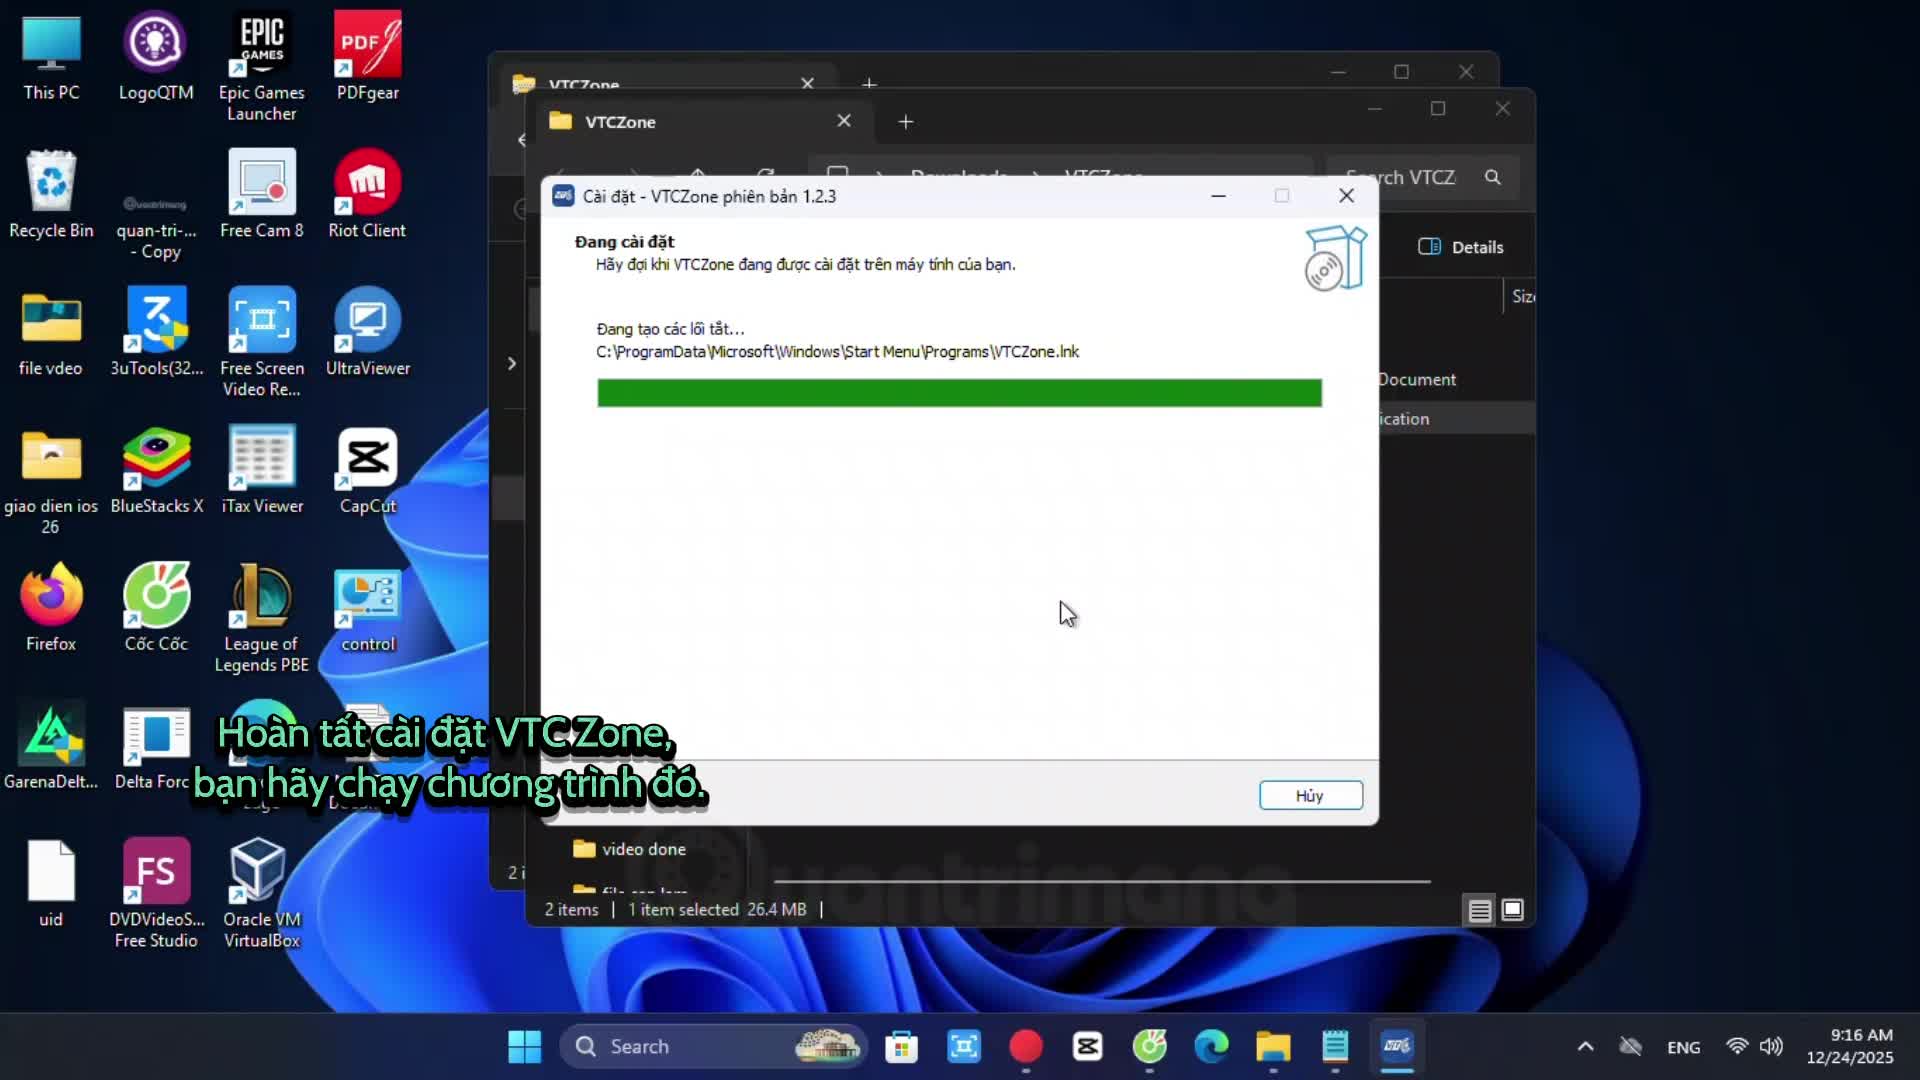Open iTax Viewer shortcut
The image size is (1920, 1080).
click(x=262, y=472)
